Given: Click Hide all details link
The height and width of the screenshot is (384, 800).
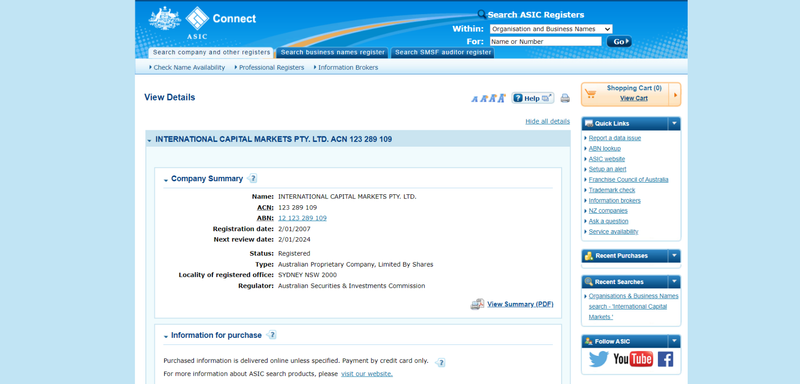Looking at the screenshot, I should tap(547, 121).
